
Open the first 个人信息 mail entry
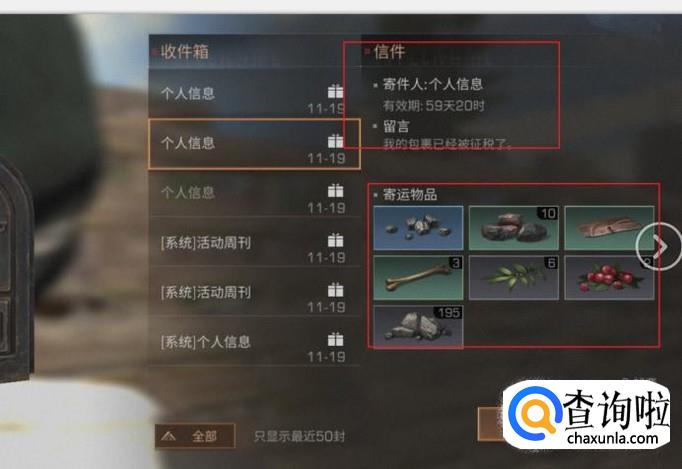pos(254,94)
